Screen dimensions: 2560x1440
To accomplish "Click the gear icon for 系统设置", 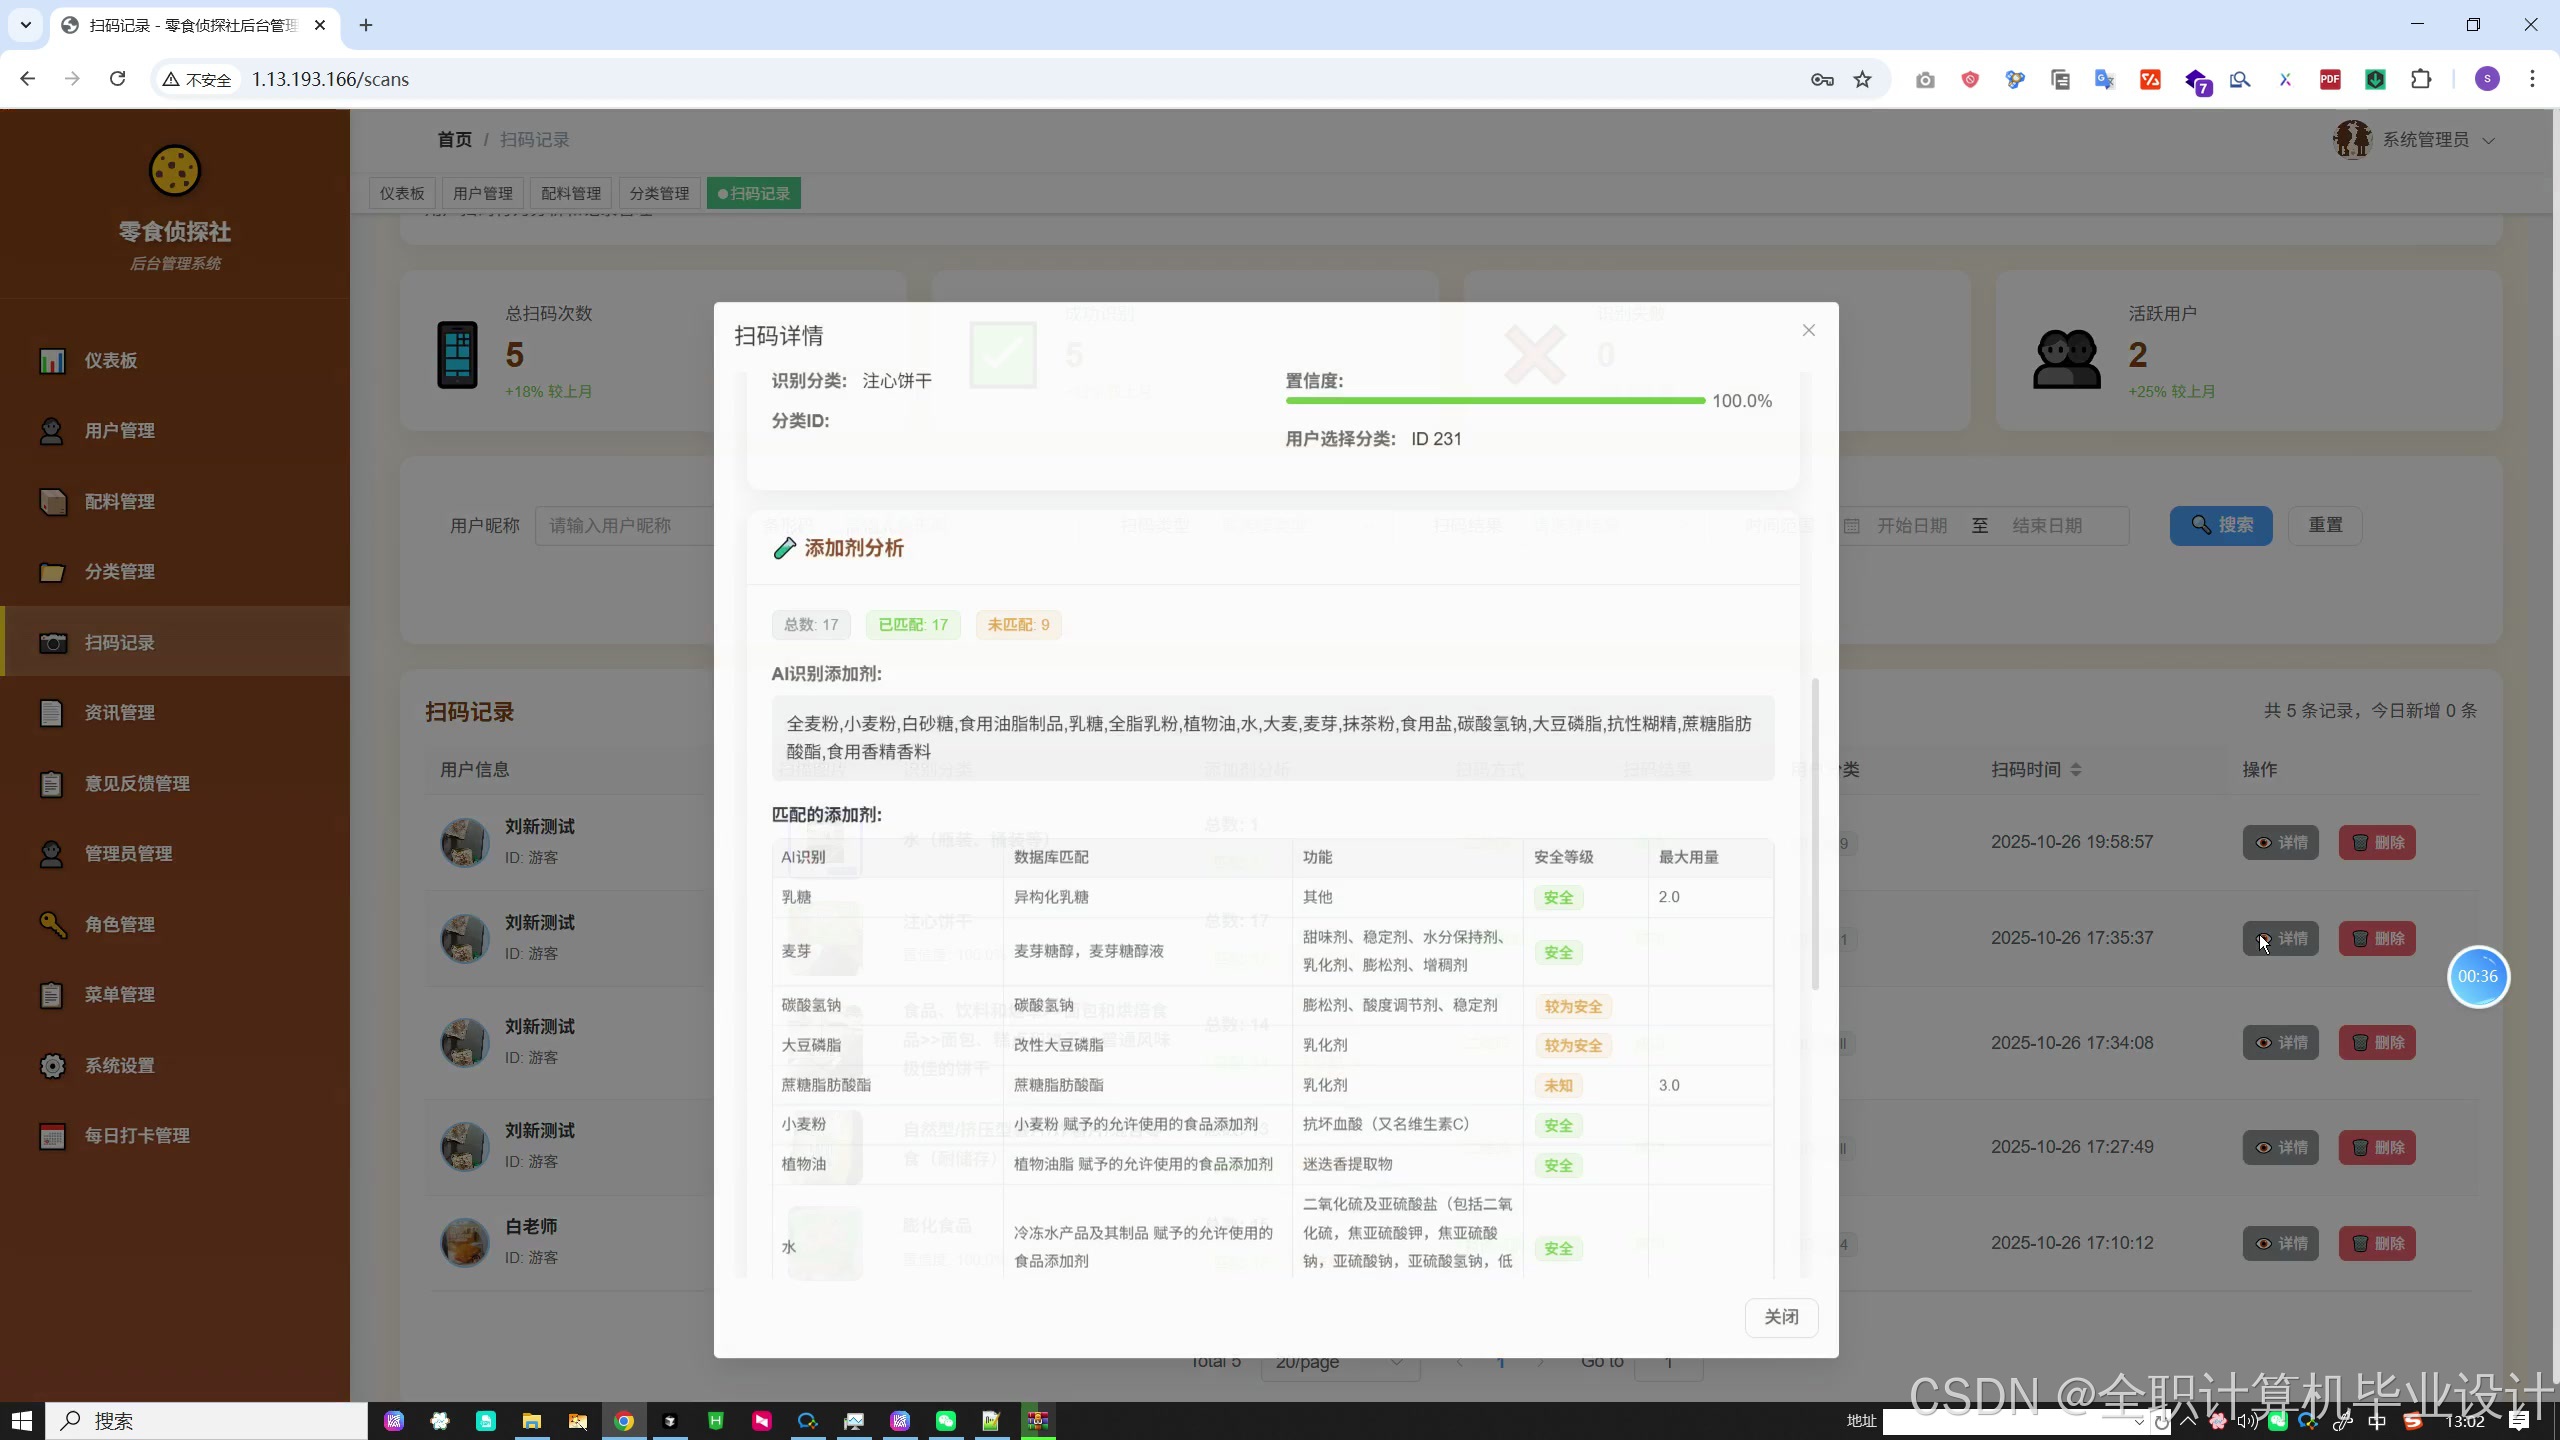I will [52, 1065].
